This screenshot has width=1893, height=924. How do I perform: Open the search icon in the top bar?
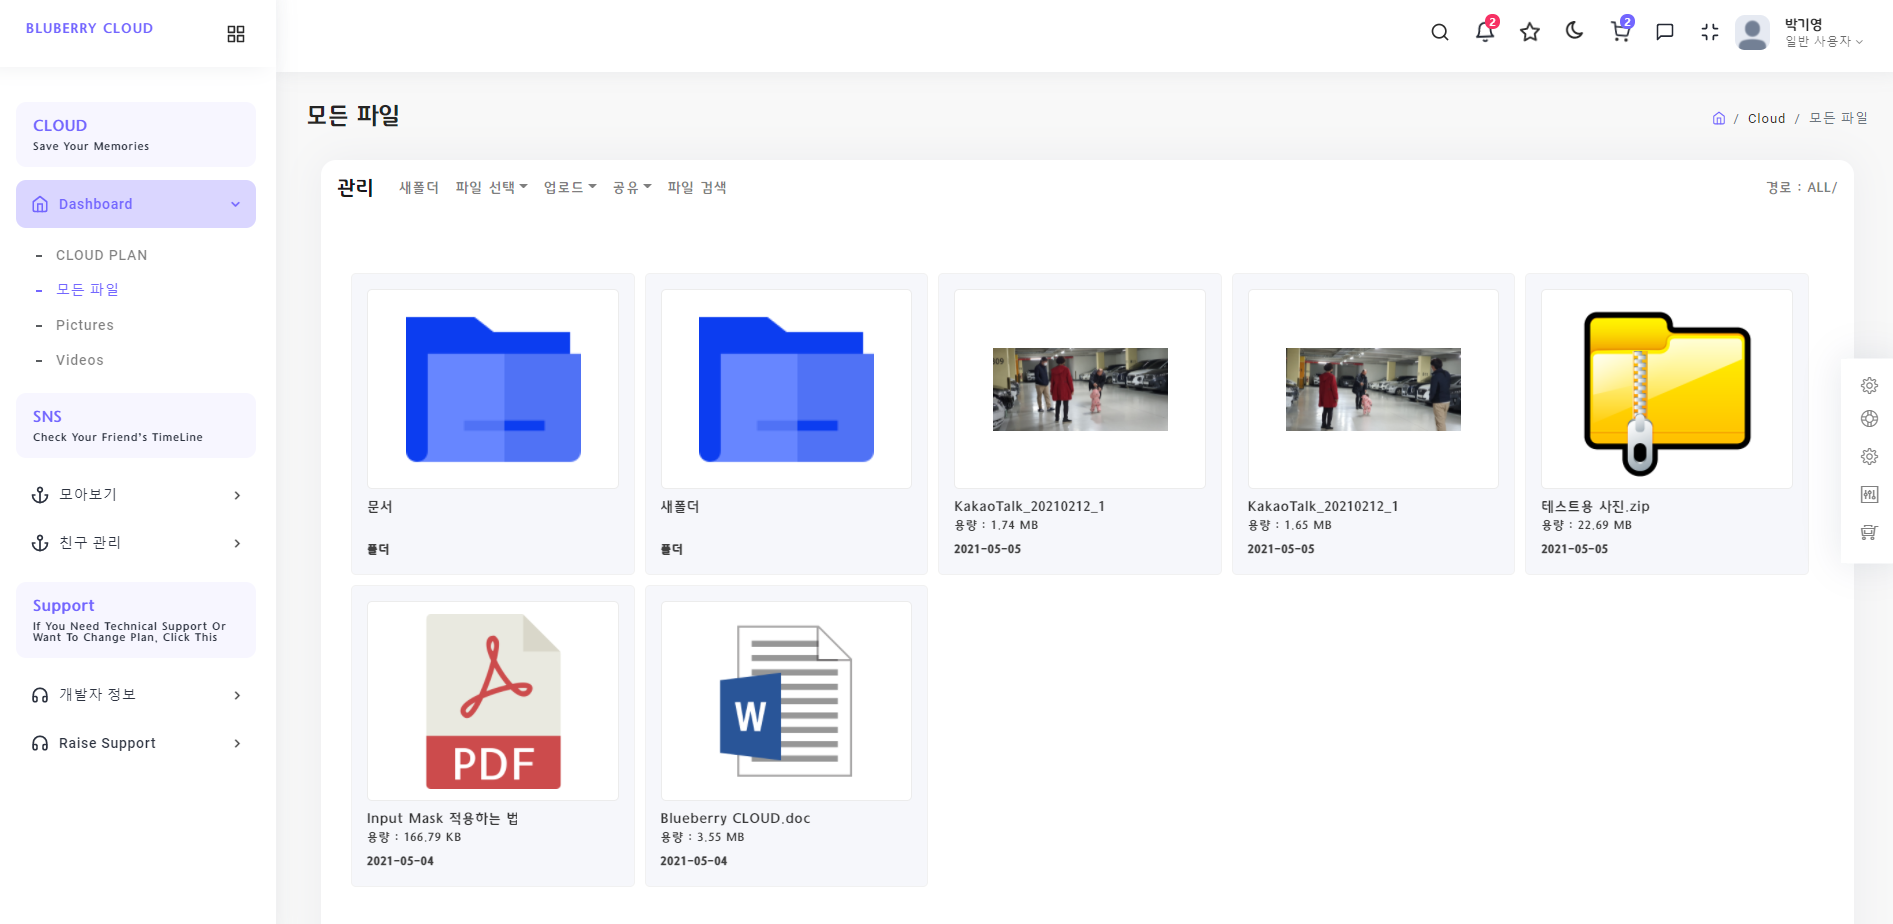(x=1440, y=32)
